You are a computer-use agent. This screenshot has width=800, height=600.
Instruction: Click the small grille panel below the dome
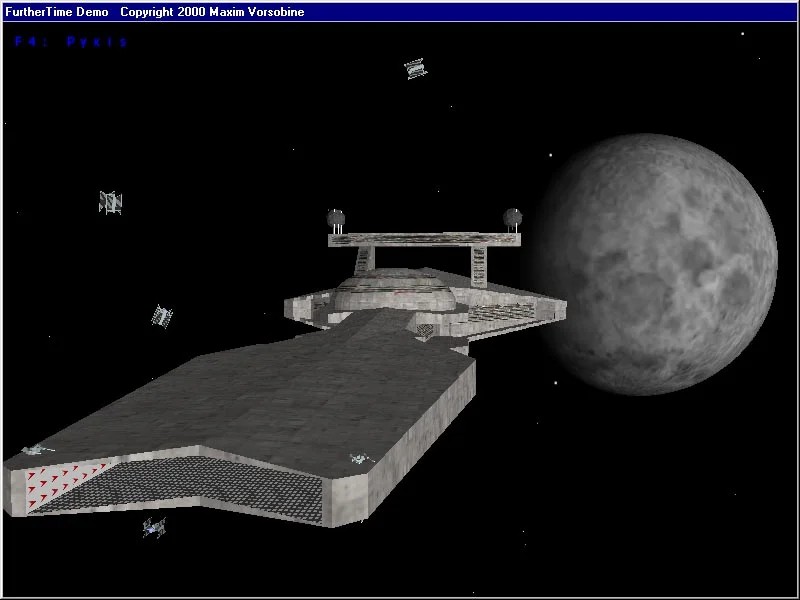[x=424, y=329]
